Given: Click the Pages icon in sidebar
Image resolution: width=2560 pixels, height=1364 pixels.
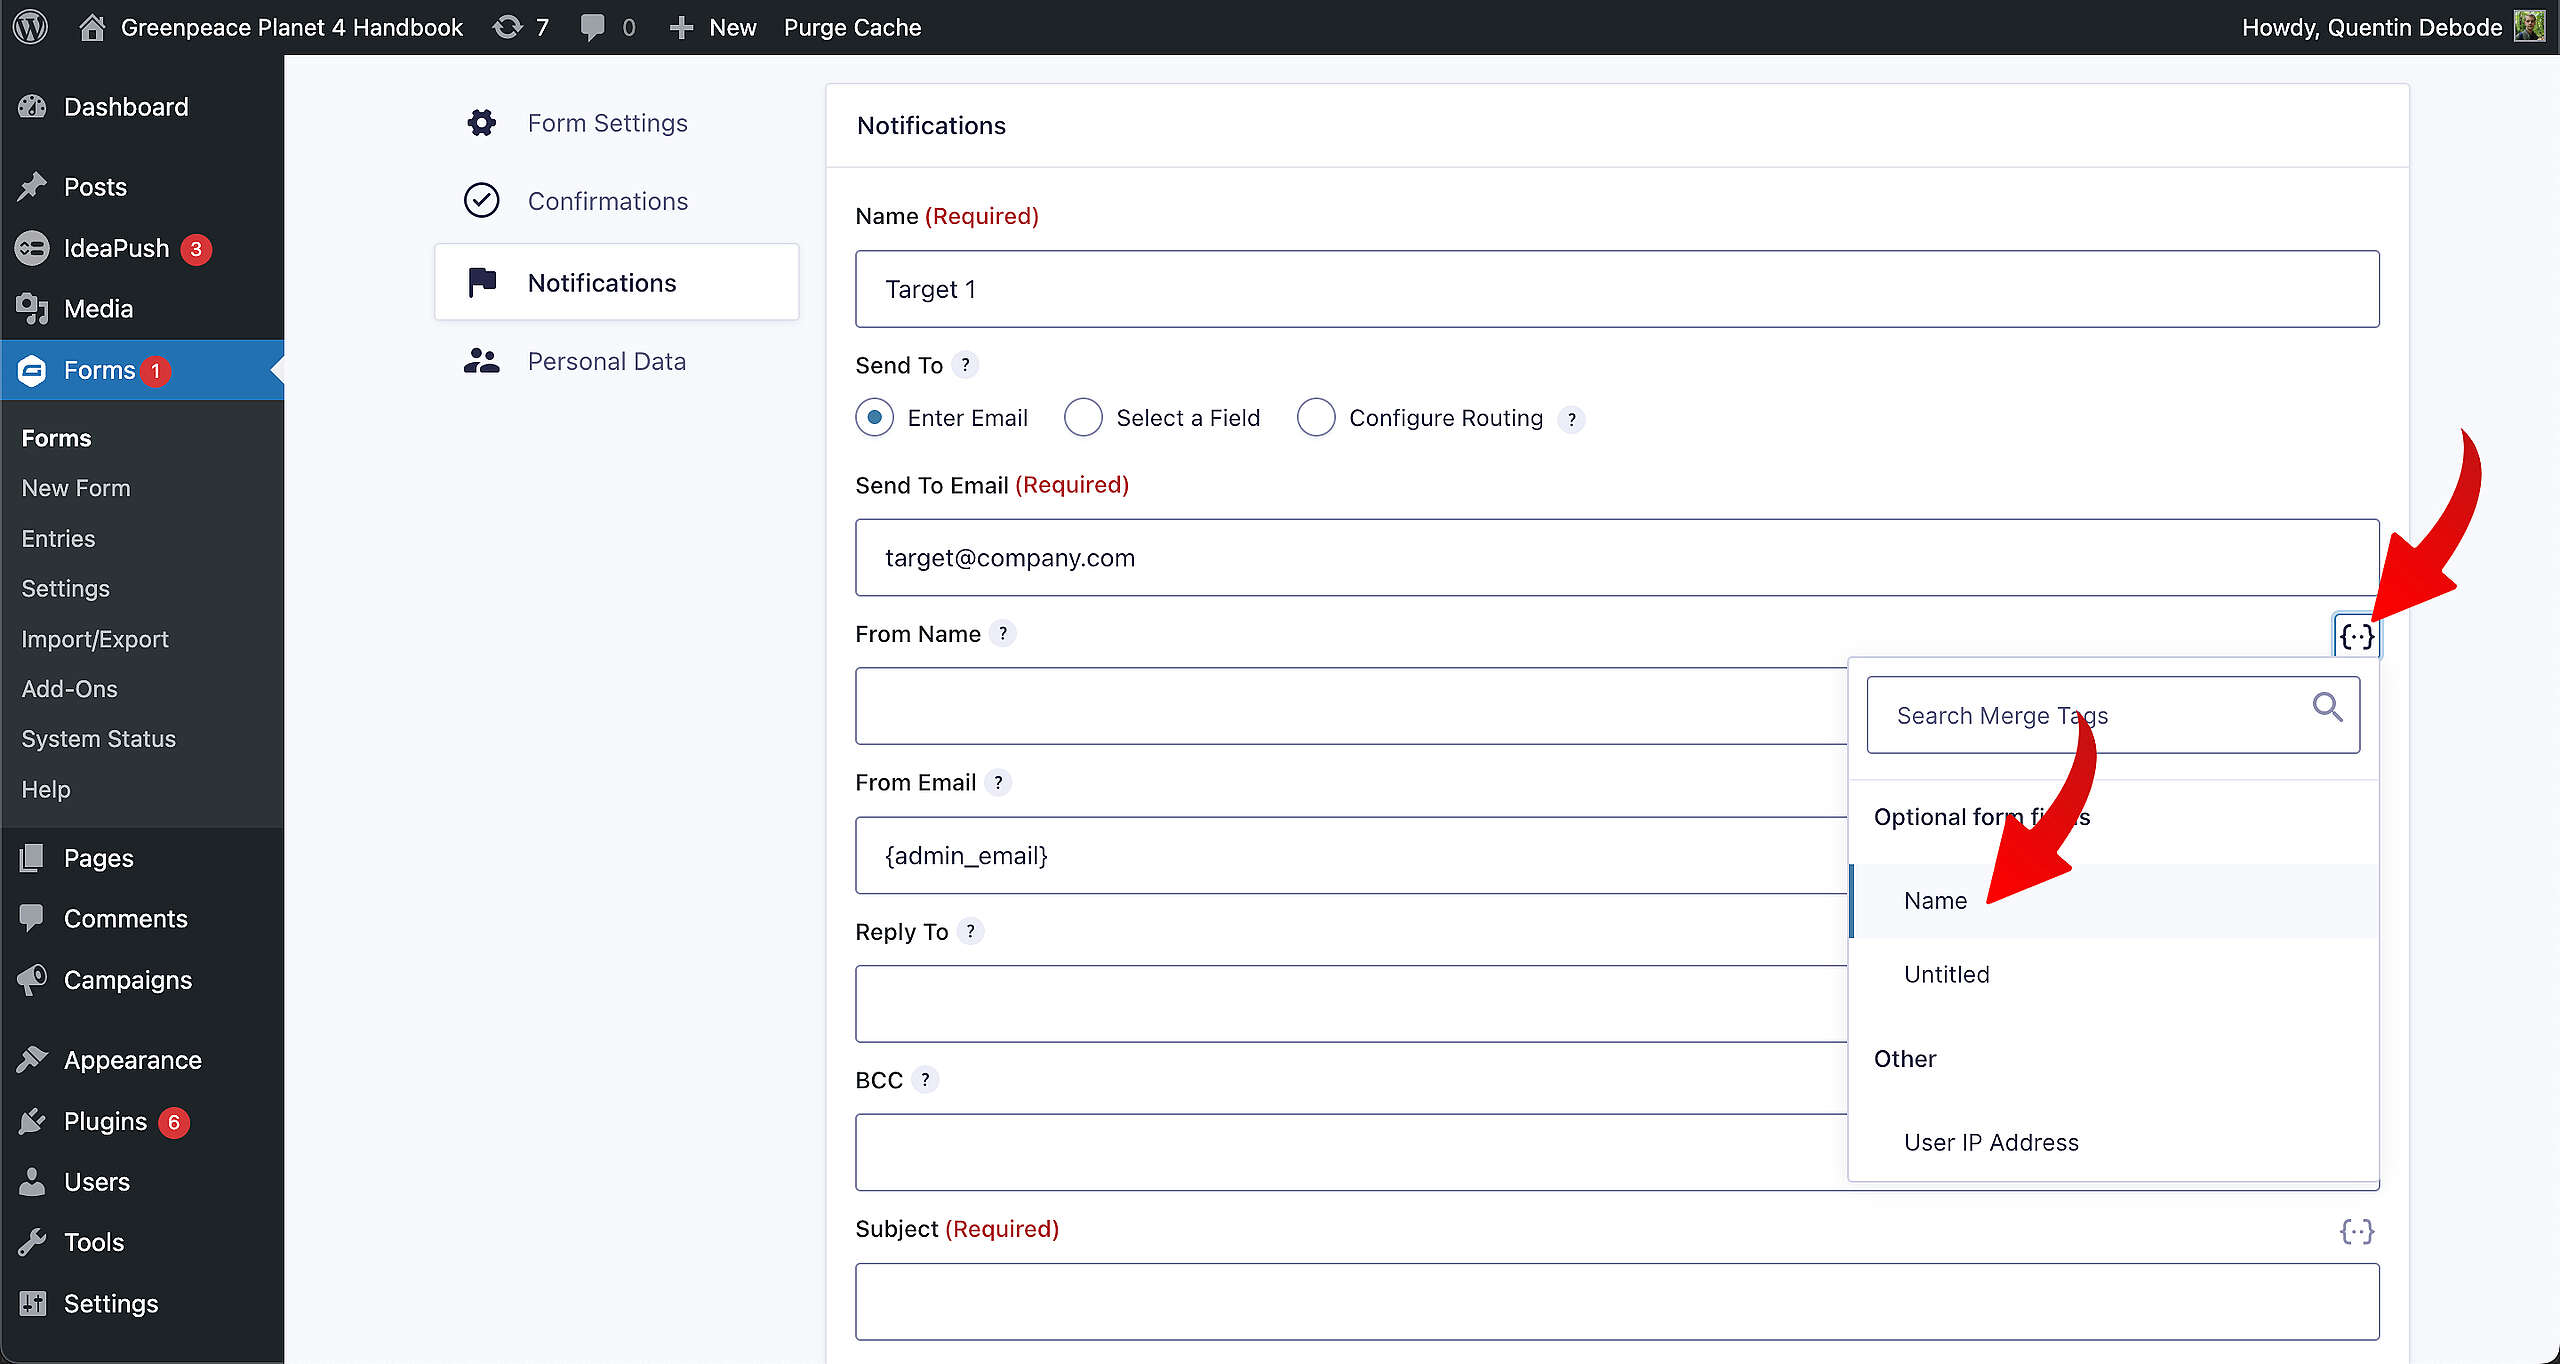Looking at the screenshot, I should point(32,858).
